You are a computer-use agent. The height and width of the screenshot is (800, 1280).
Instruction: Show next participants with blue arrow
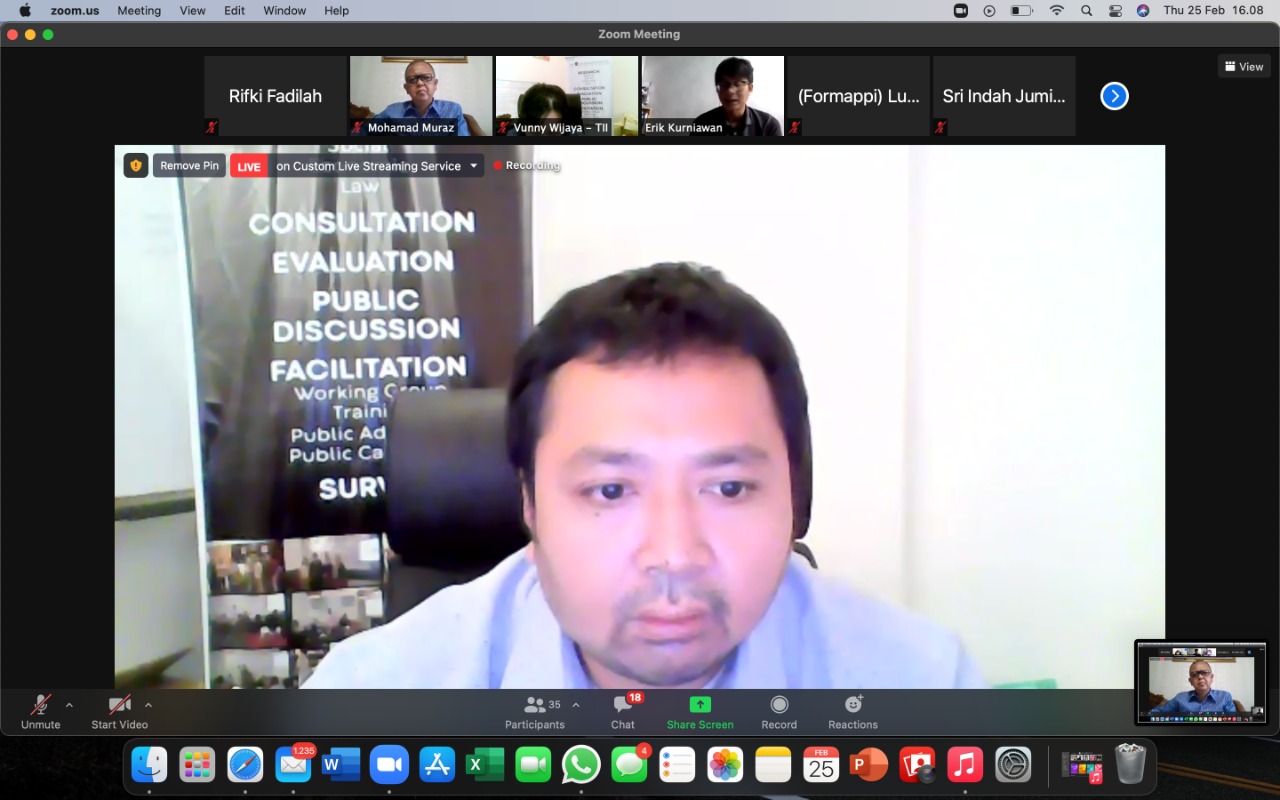pyautogui.click(x=1114, y=96)
